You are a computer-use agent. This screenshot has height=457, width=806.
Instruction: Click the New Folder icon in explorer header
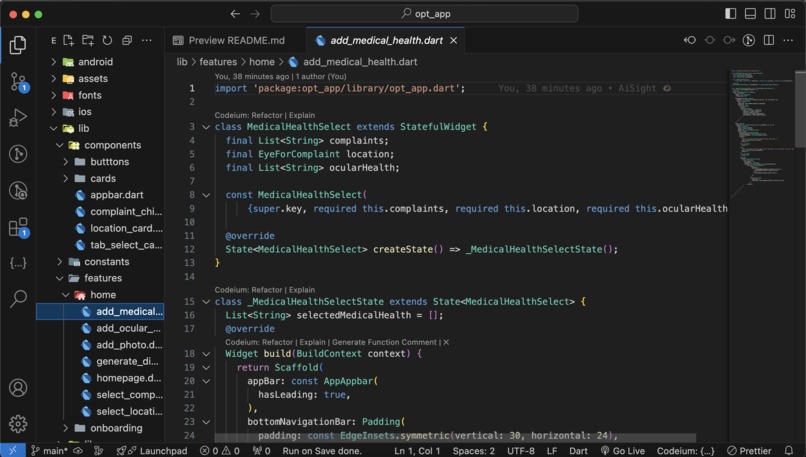88,41
